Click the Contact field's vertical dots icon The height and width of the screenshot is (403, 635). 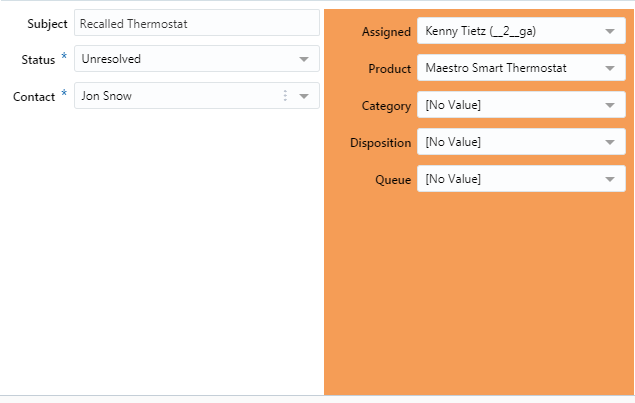pyautogui.click(x=285, y=96)
